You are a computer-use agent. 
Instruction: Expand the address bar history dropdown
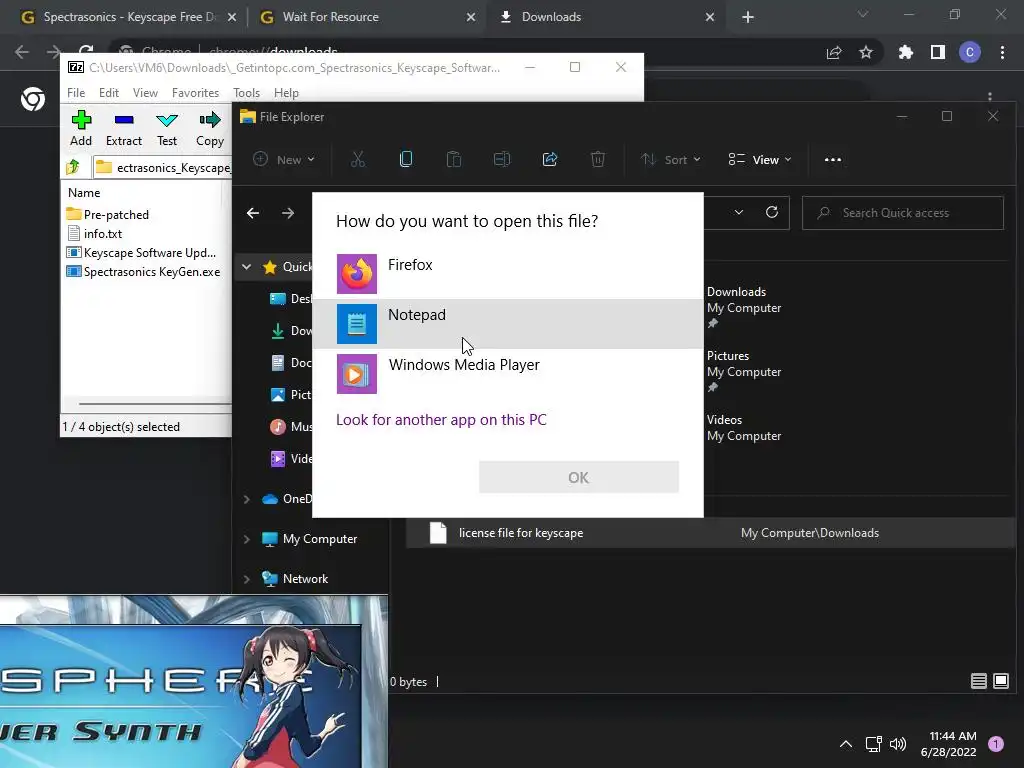point(739,212)
